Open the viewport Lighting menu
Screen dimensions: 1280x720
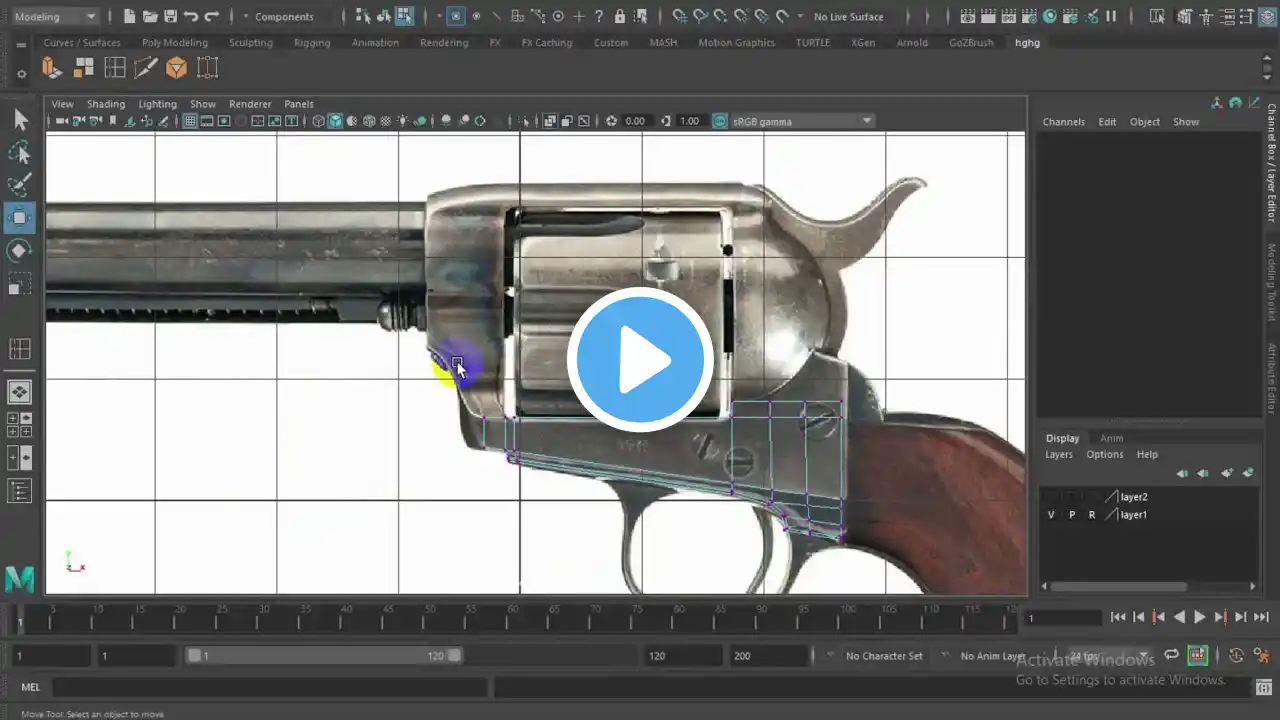point(157,104)
